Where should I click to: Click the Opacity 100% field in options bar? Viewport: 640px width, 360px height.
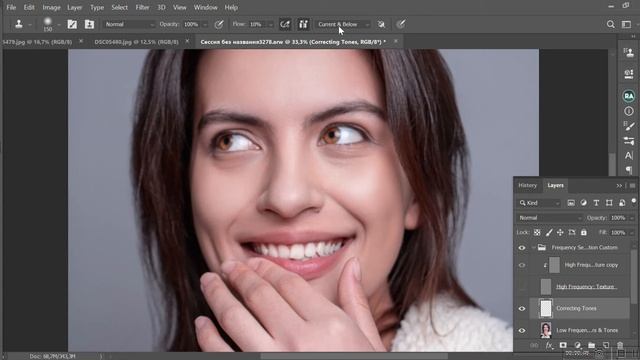(x=191, y=24)
